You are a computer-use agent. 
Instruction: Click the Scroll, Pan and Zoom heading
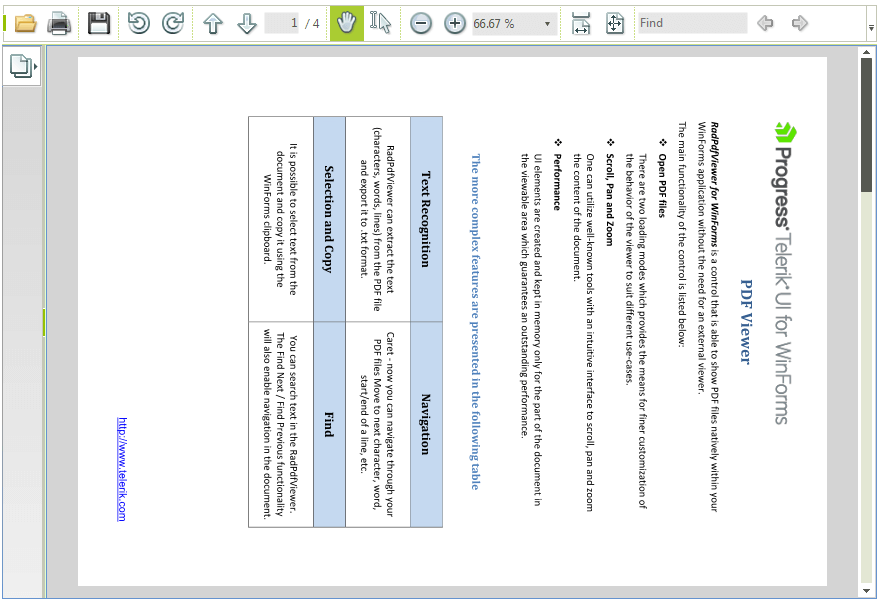(610, 200)
